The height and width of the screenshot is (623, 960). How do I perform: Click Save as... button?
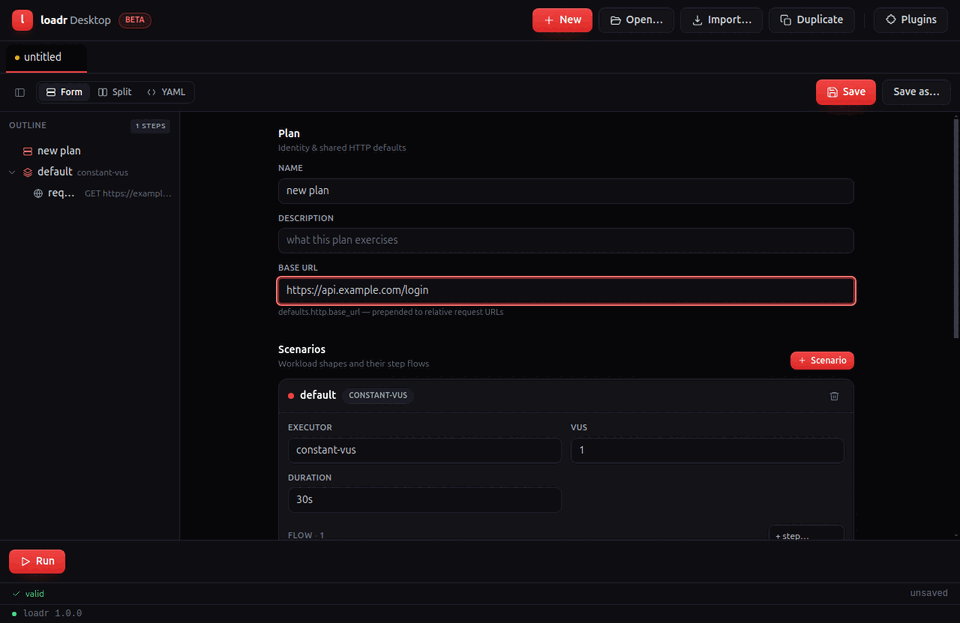916,92
